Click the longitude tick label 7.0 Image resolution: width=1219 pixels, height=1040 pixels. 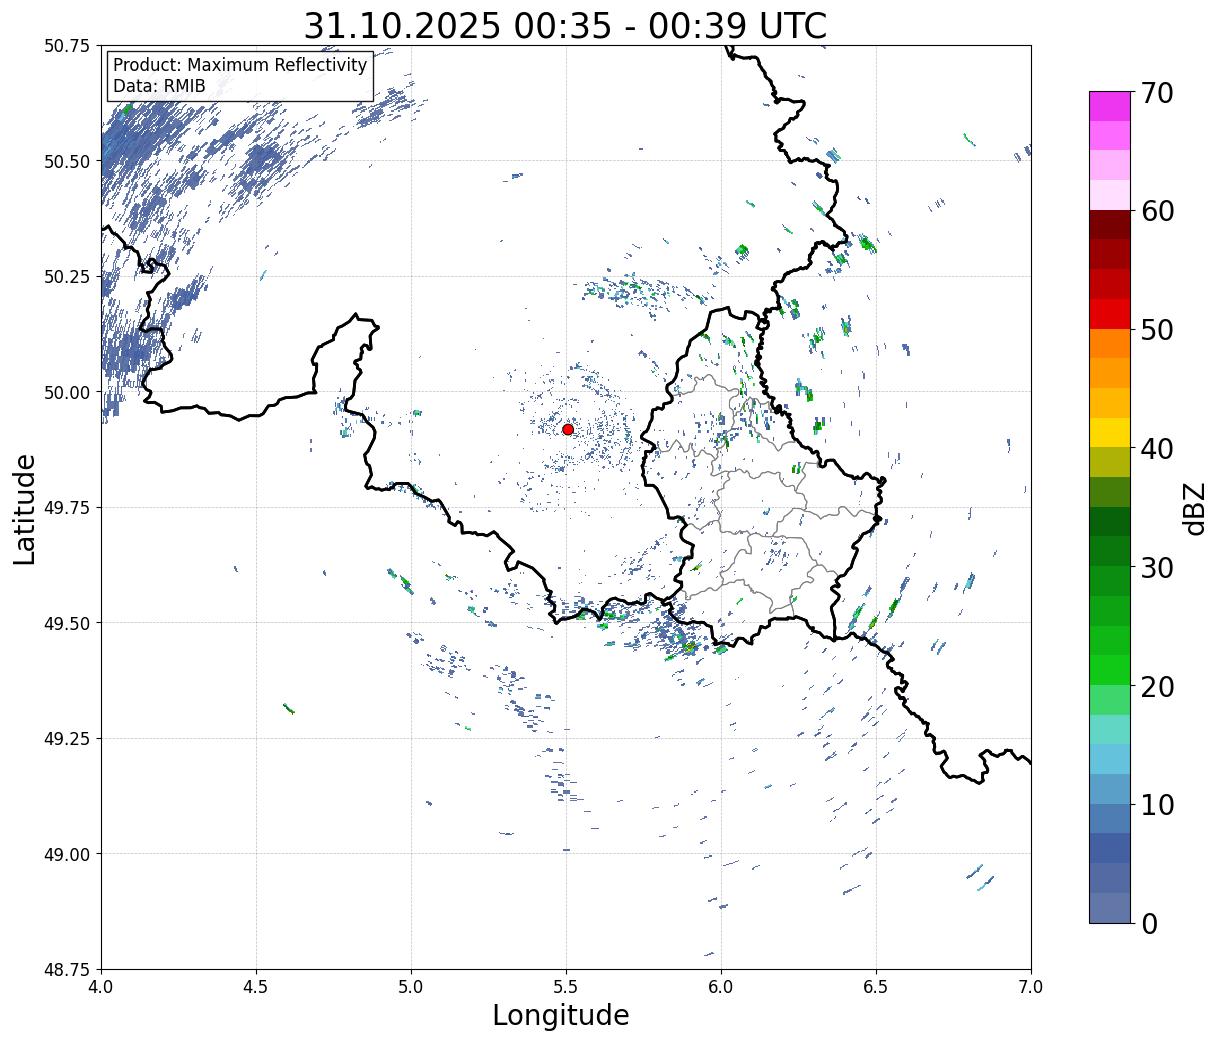1031,987
